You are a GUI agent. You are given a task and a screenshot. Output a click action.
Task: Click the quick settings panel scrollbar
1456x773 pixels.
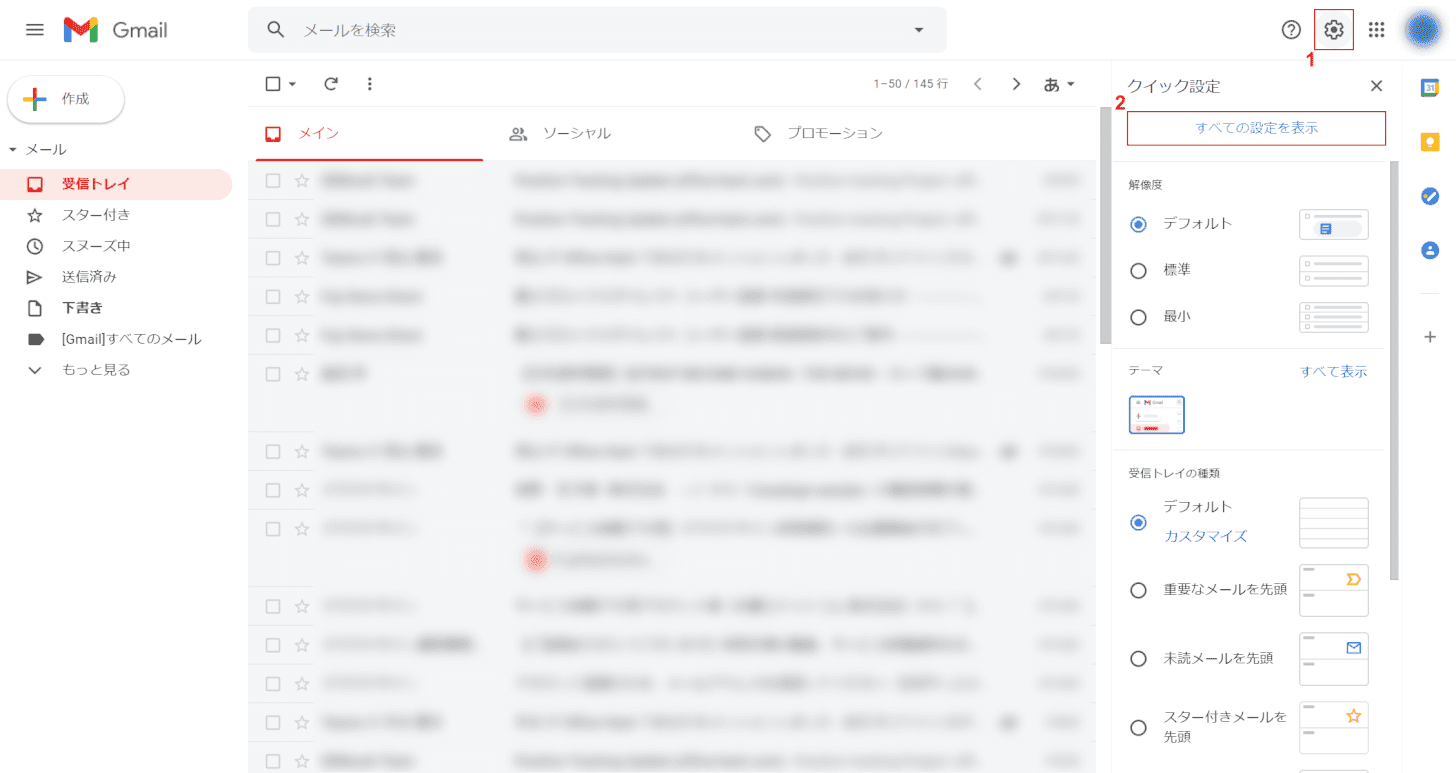(x=1395, y=370)
